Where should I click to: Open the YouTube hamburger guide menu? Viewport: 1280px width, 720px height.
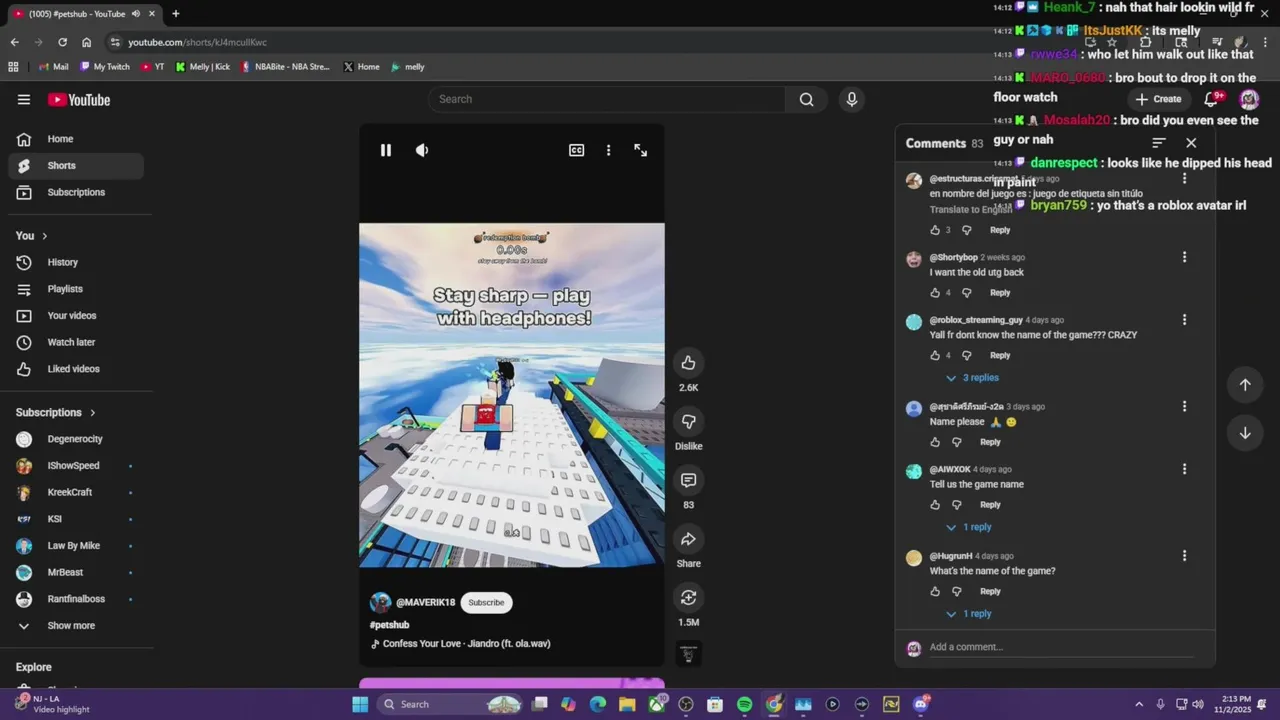(x=24, y=99)
